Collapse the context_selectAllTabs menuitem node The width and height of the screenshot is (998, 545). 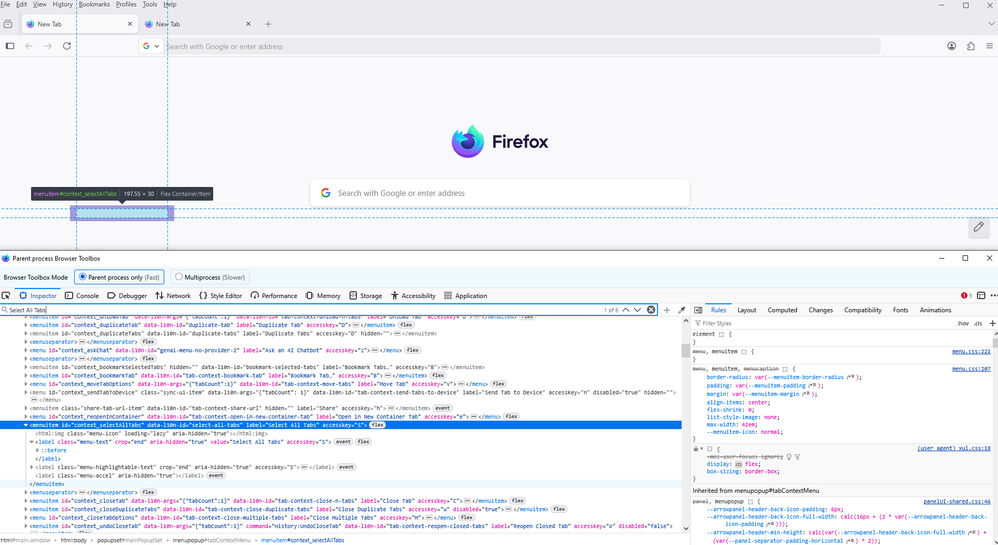26,425
